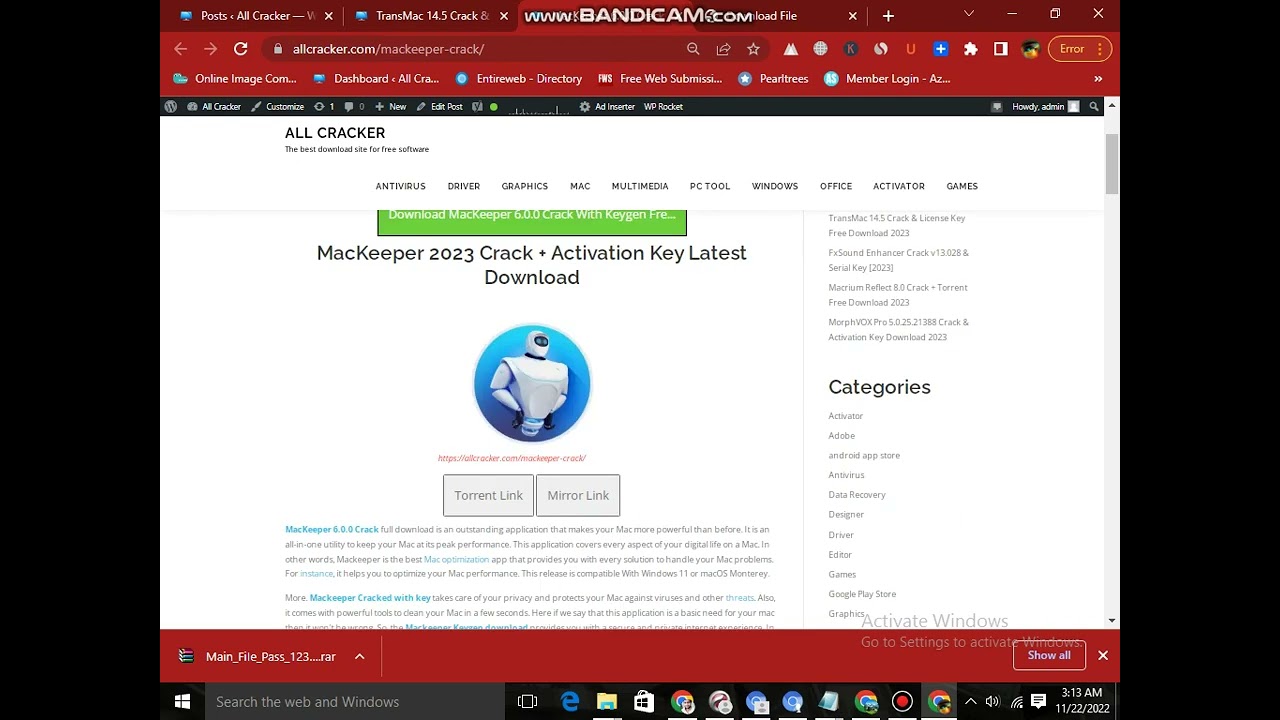Open the tab search dropdown arrow
The width and height of the screenshot is (1280, 720).
coord(968,14)
